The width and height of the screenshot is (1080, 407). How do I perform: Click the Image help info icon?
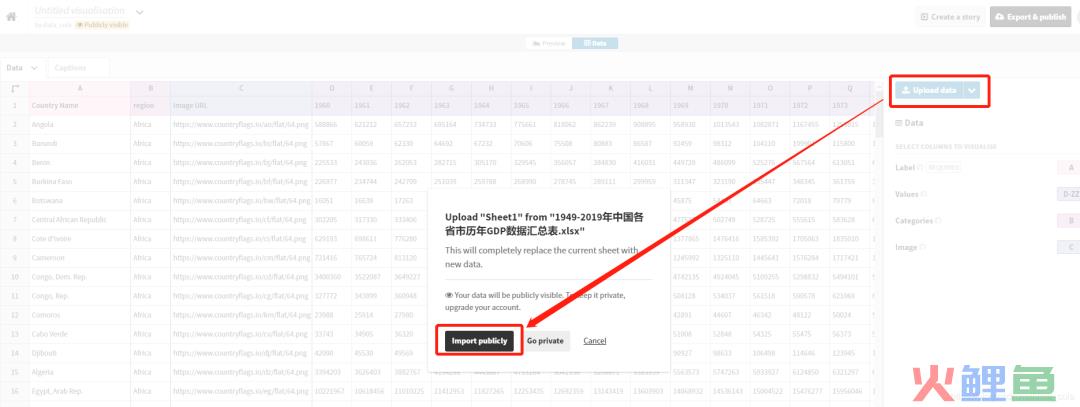(x=923, y=247)
